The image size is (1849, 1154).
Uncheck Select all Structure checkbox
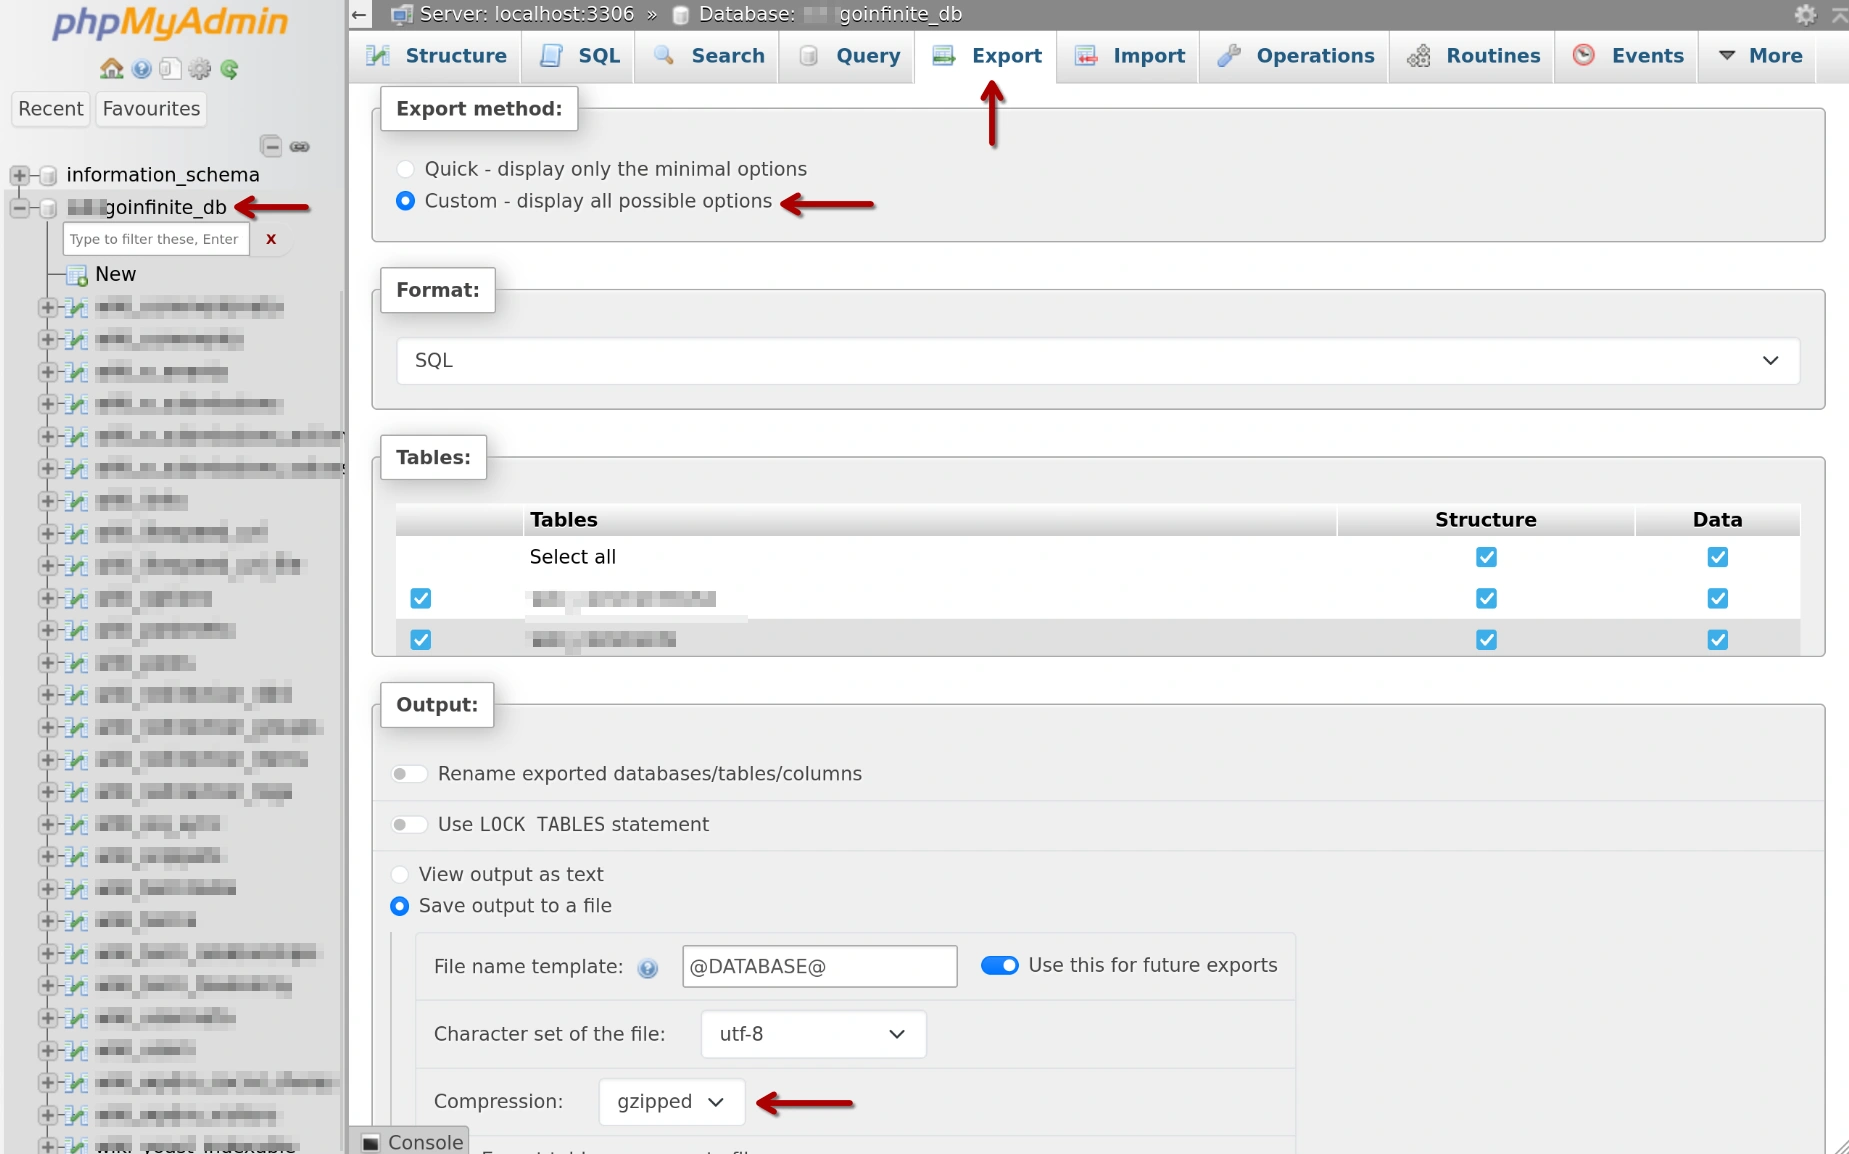point(1486,557)
